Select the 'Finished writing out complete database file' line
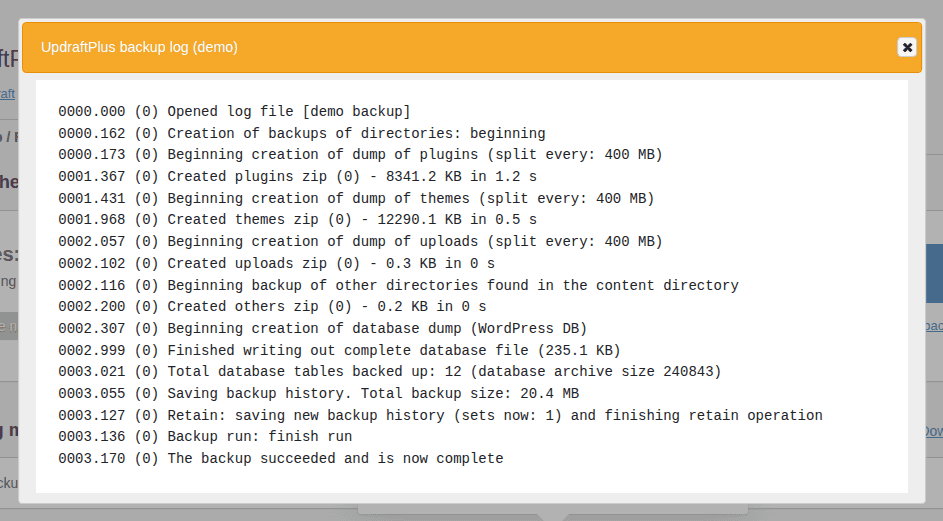The height and width of the screenshot is (521, 943). [339, 350]
